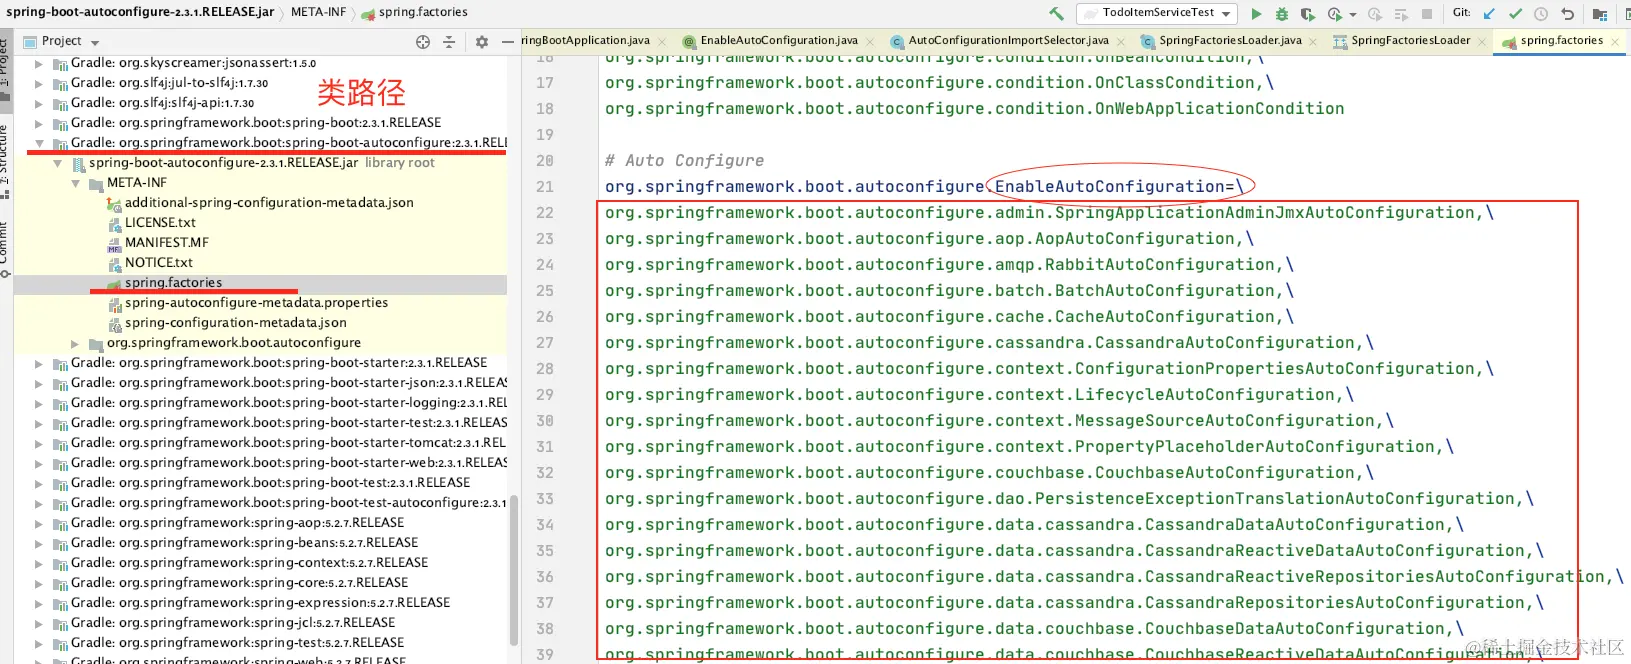Click META-INF breadcrumb in navigation bar

[x=318, y=12]
